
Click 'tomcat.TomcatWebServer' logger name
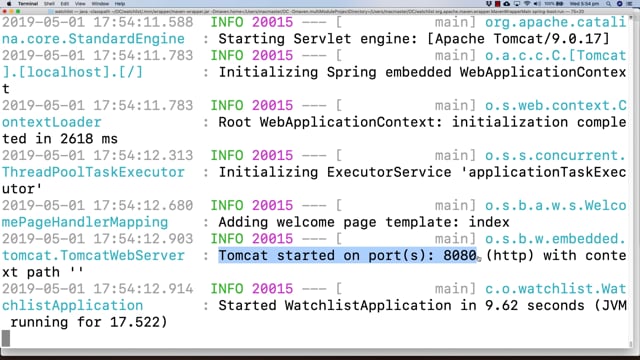point(93,256)
